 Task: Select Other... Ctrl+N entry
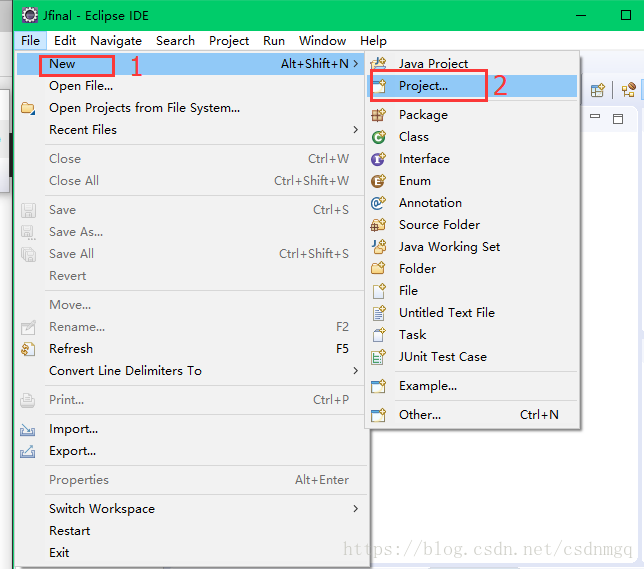(472, 415)
